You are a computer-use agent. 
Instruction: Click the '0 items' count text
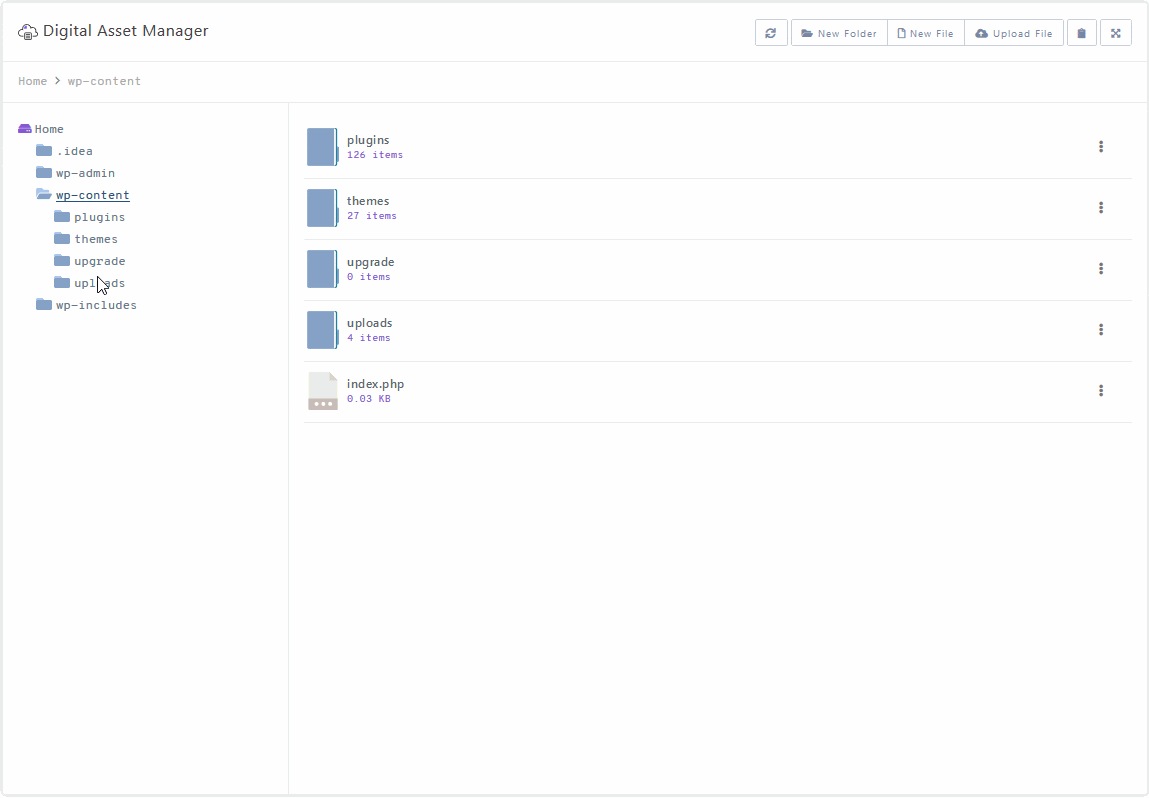tap(369, 276)
